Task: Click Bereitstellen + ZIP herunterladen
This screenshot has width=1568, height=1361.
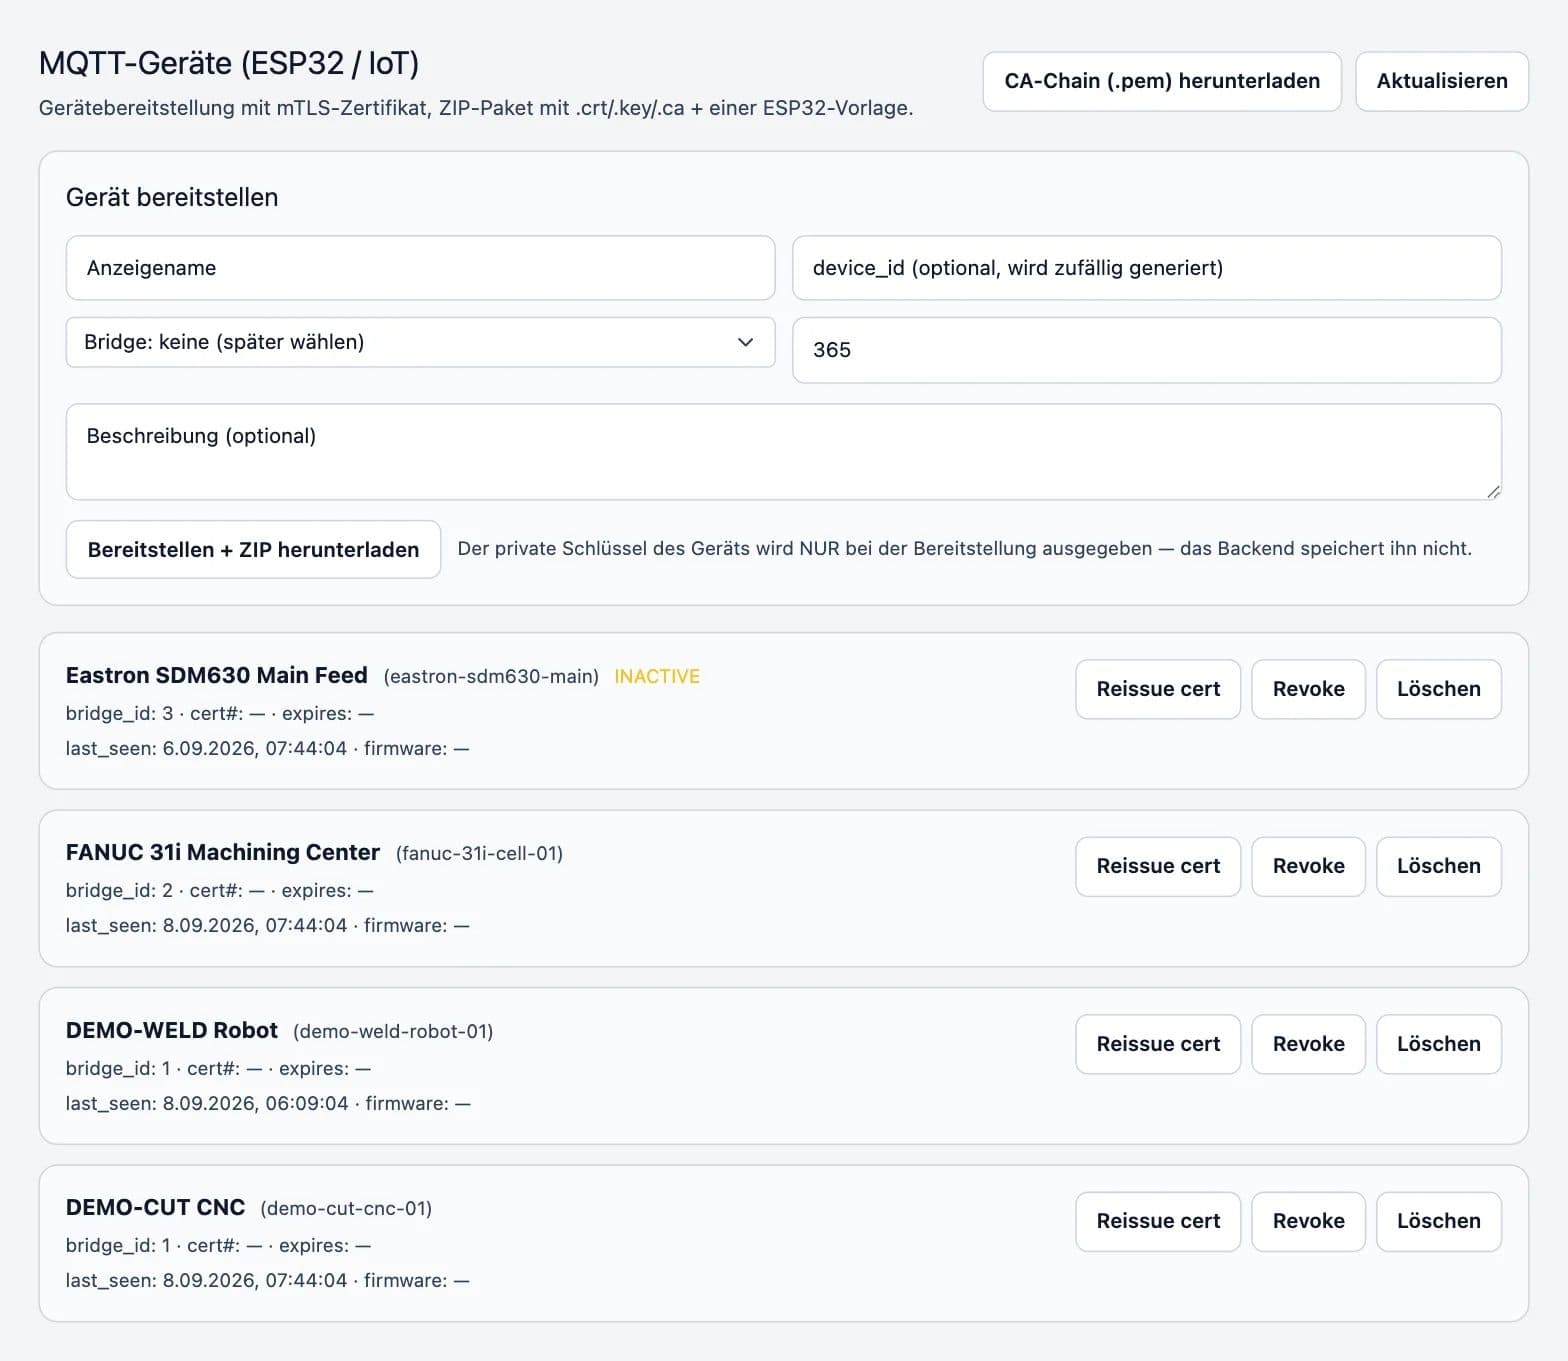Action: click(x=253, y=549)
